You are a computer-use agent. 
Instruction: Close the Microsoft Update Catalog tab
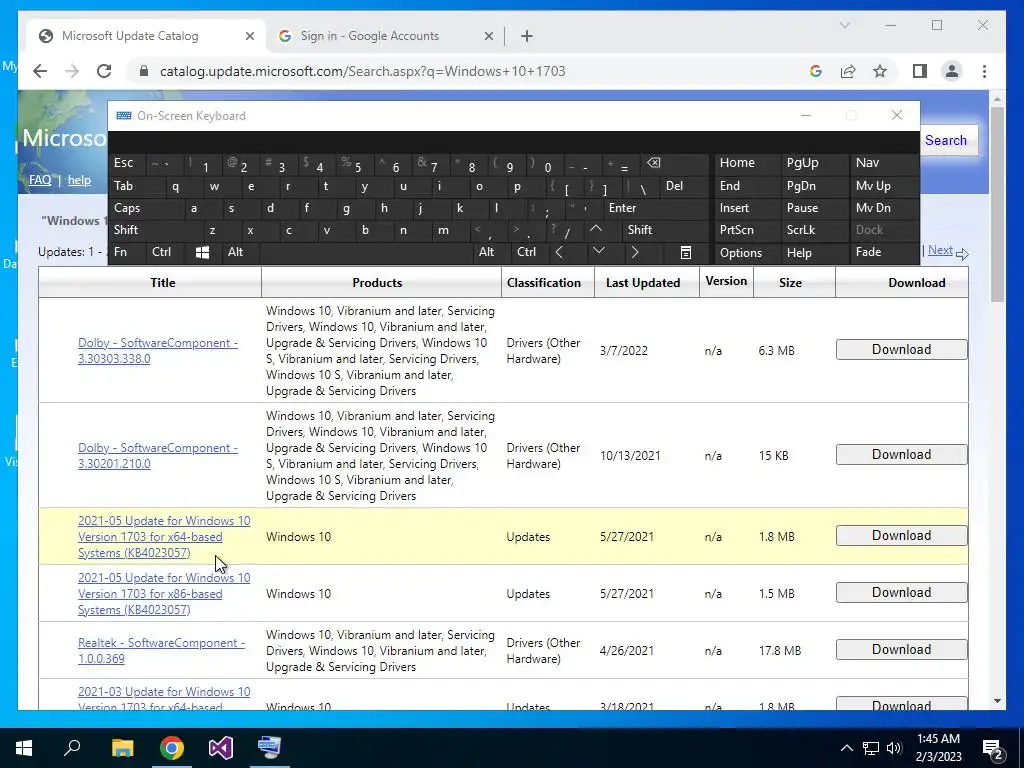pos(249,36)
